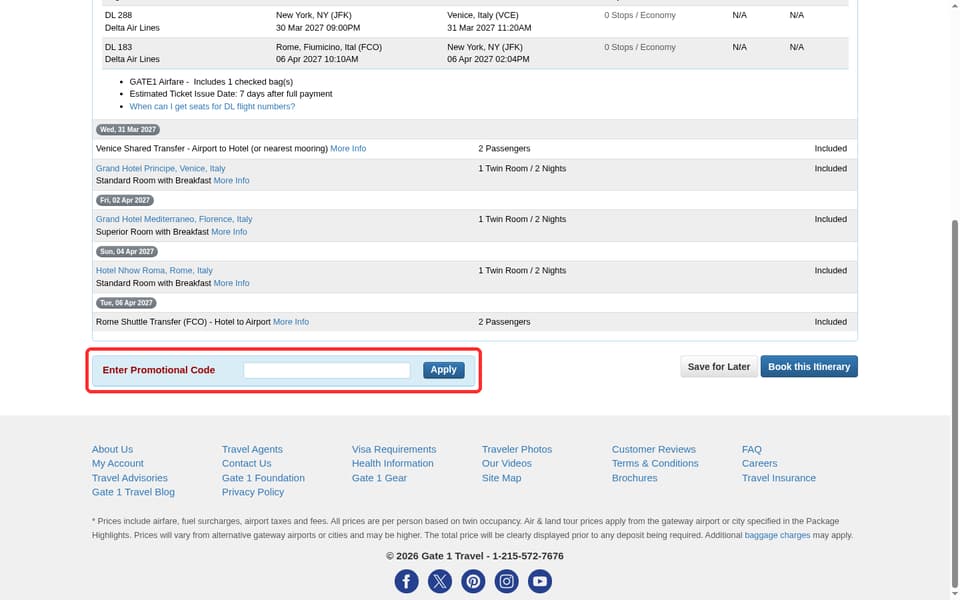
Task: Select flight number DL 183 text
Action: click(118, 47)
